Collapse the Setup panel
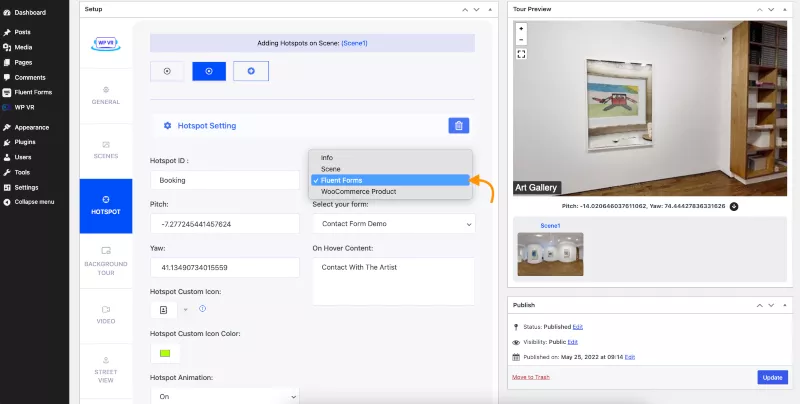The width and height of the screenshot is (800, 404). point(490,9)
